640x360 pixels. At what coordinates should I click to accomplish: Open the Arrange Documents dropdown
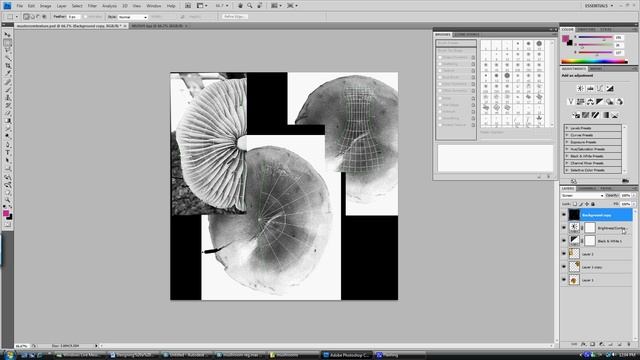coord(276,6)
